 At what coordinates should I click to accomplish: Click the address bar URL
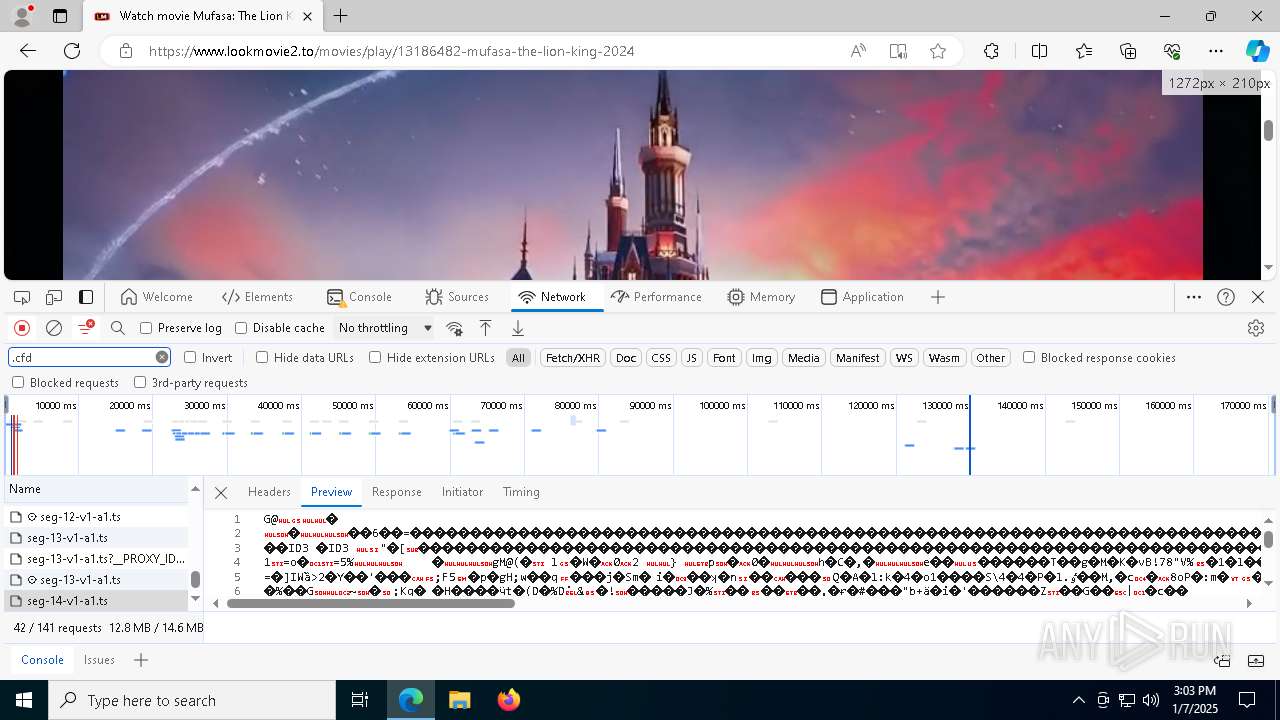[x=391, y=51]
